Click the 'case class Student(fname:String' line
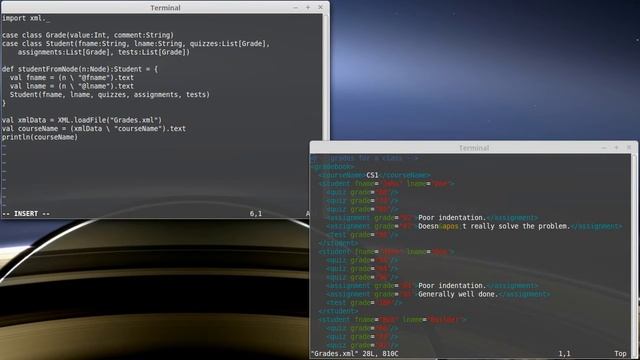640x360 pixels. point(136,44)
